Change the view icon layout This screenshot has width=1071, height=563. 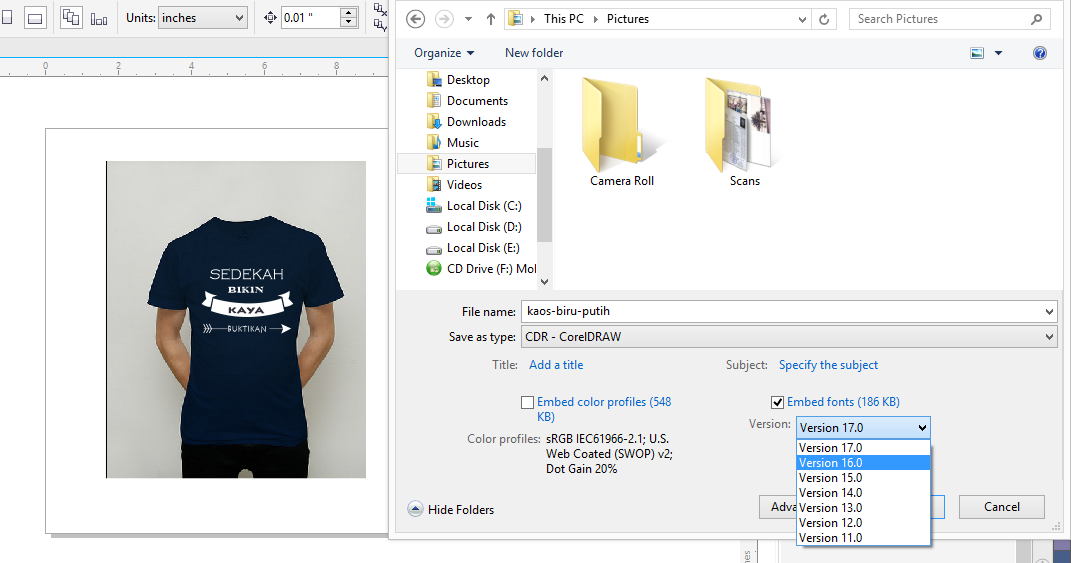coord(977,53)
